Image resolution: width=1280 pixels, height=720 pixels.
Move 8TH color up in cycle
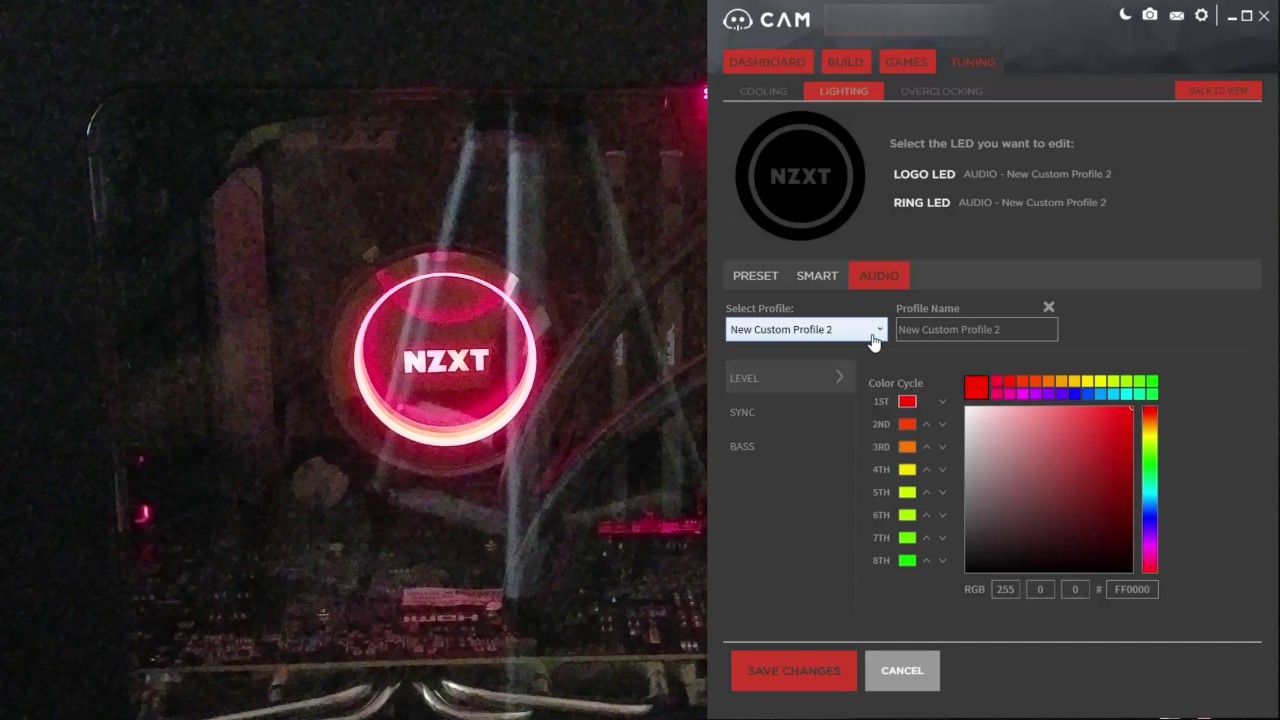[x=926, y=561]
